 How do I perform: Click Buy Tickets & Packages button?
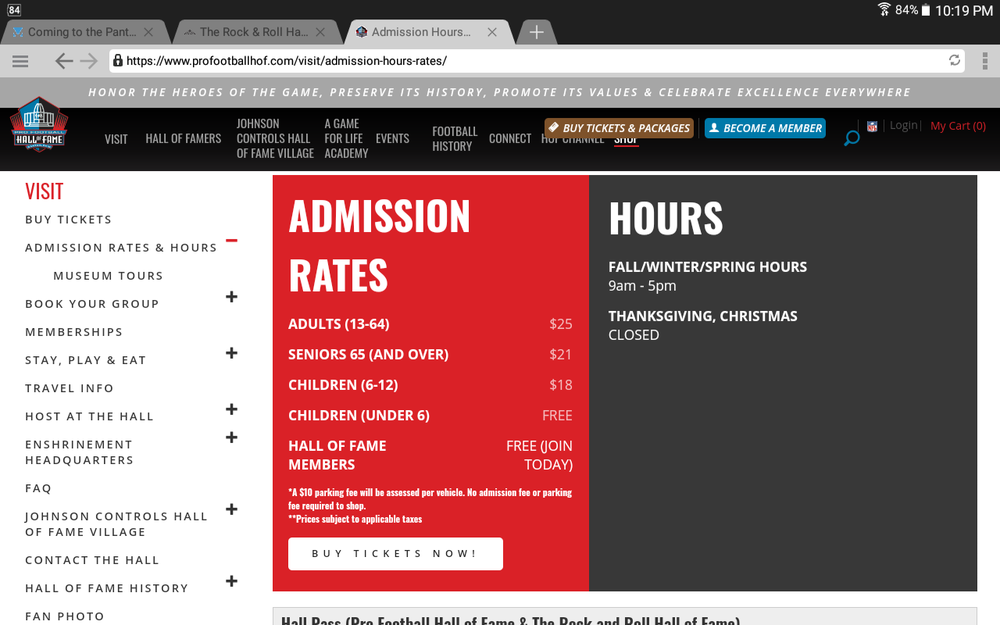pyautogui.click(x=619, y=128)
